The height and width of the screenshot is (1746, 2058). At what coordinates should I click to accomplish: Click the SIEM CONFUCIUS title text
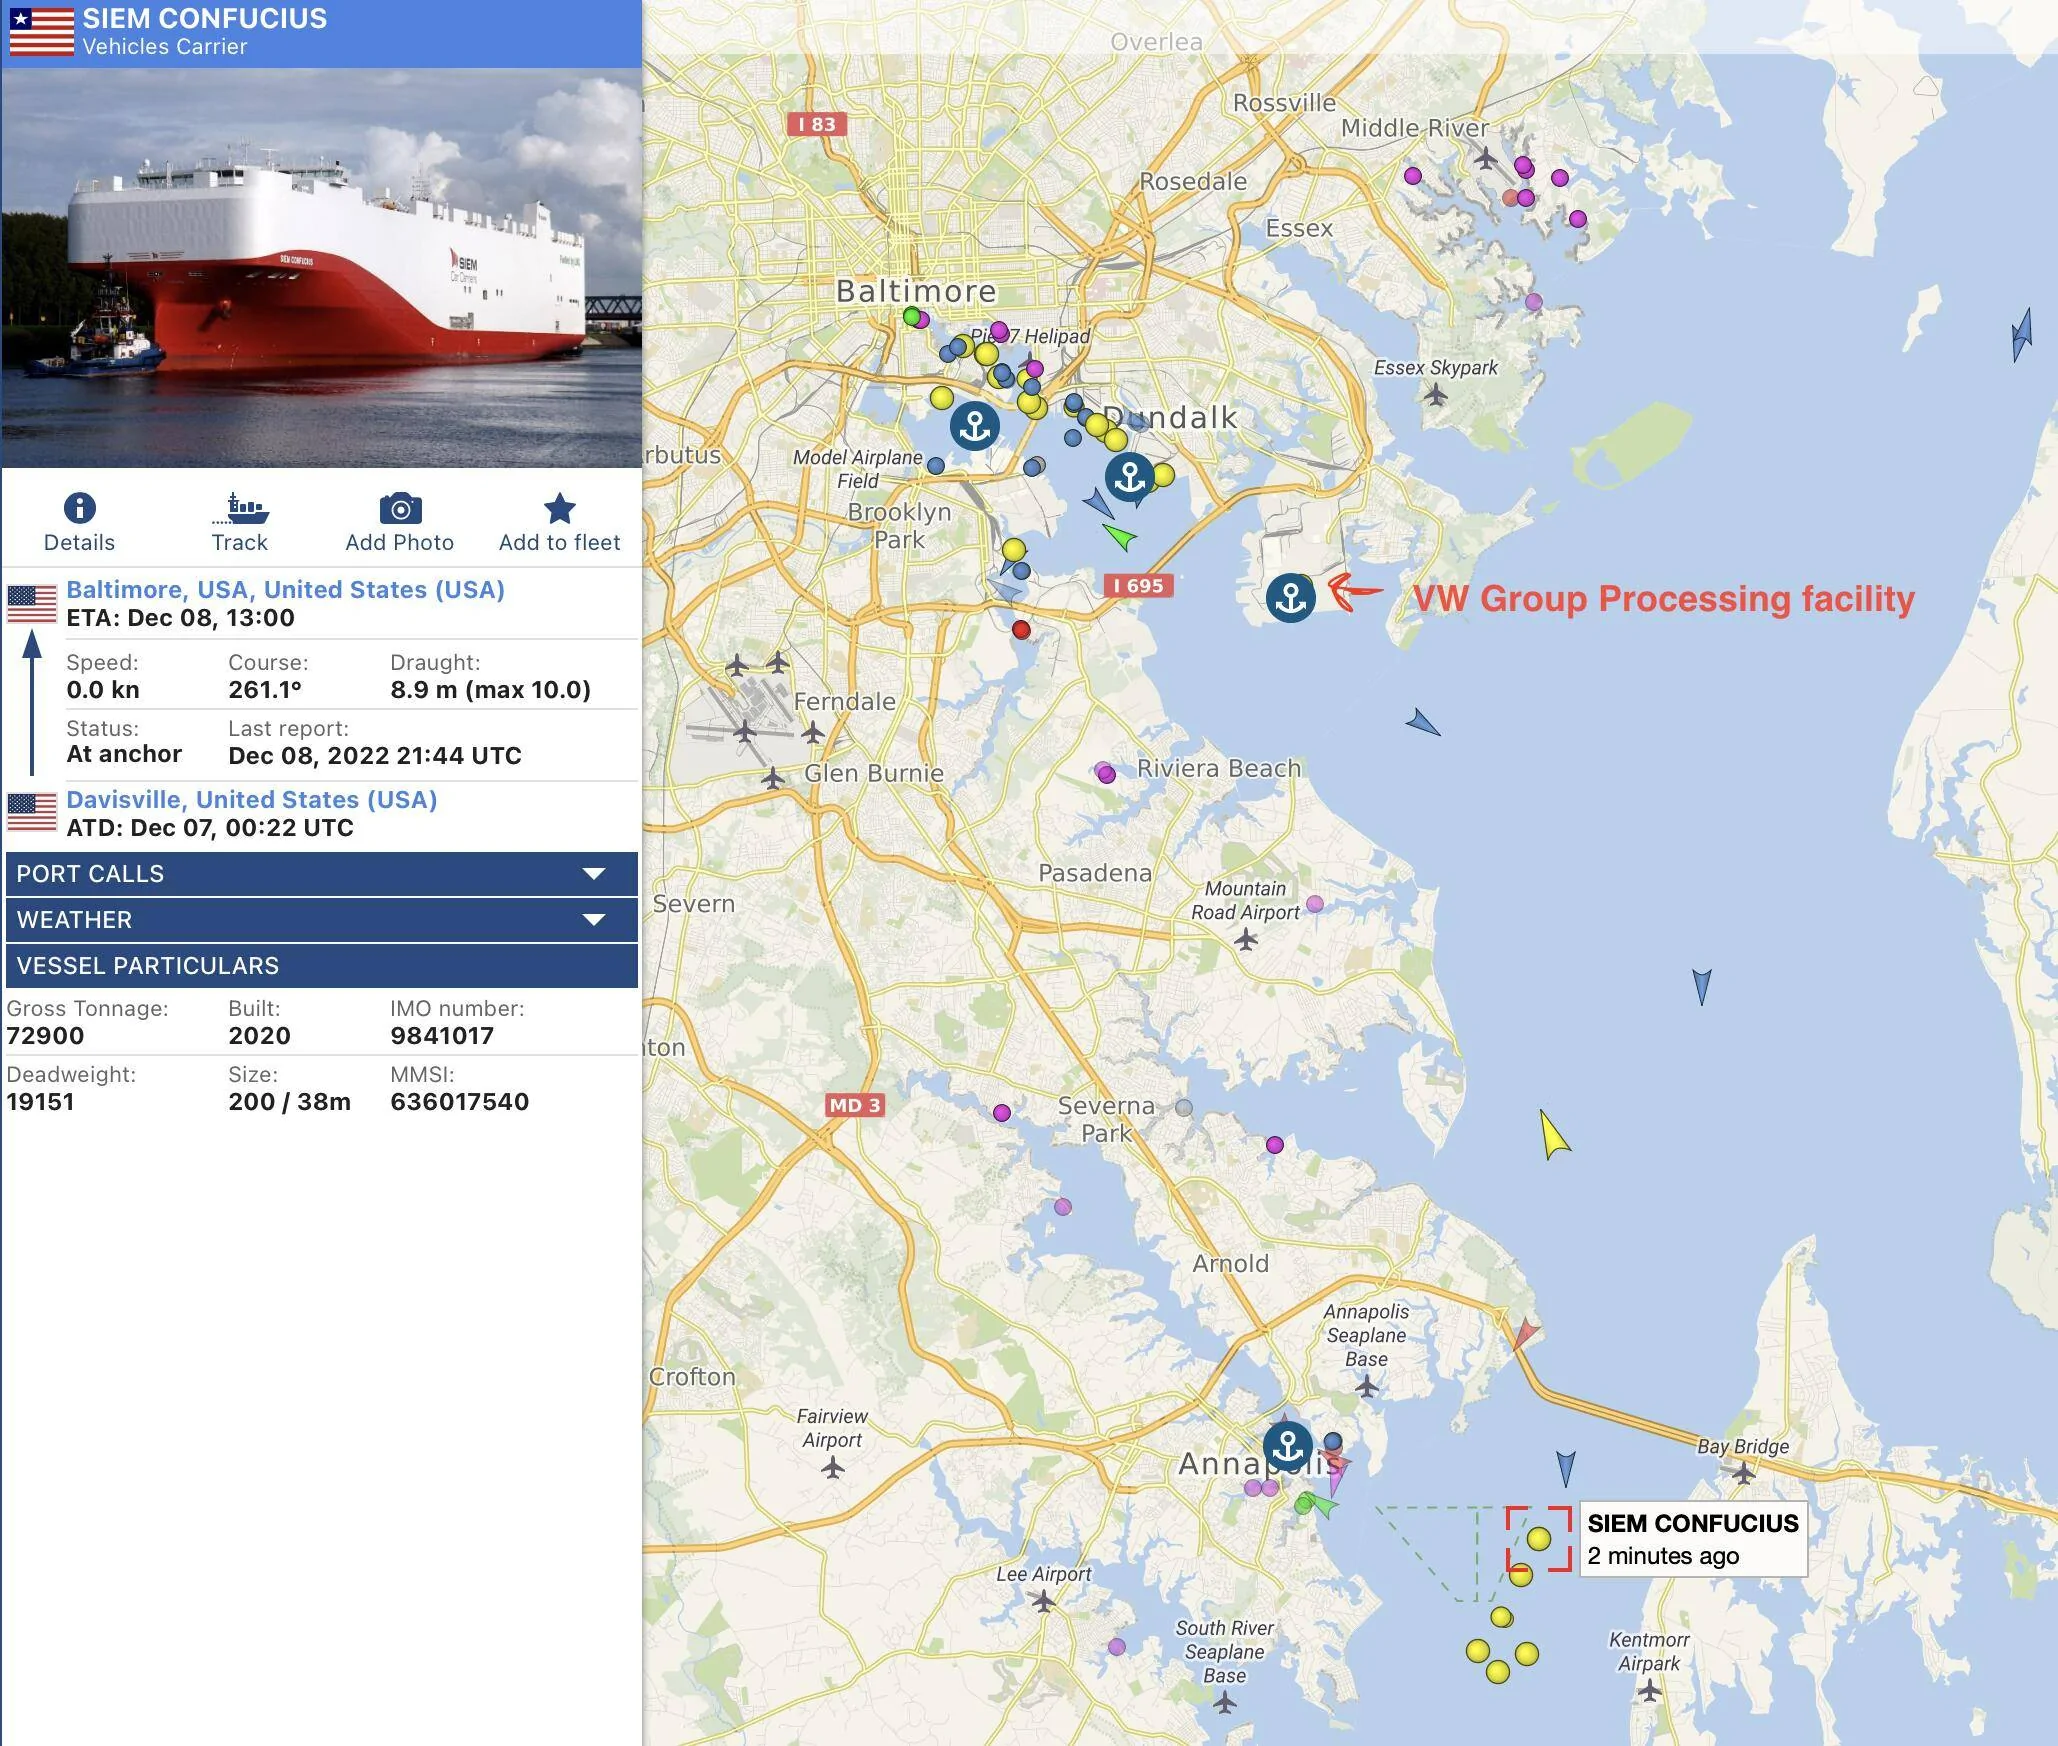pos(205,19)
